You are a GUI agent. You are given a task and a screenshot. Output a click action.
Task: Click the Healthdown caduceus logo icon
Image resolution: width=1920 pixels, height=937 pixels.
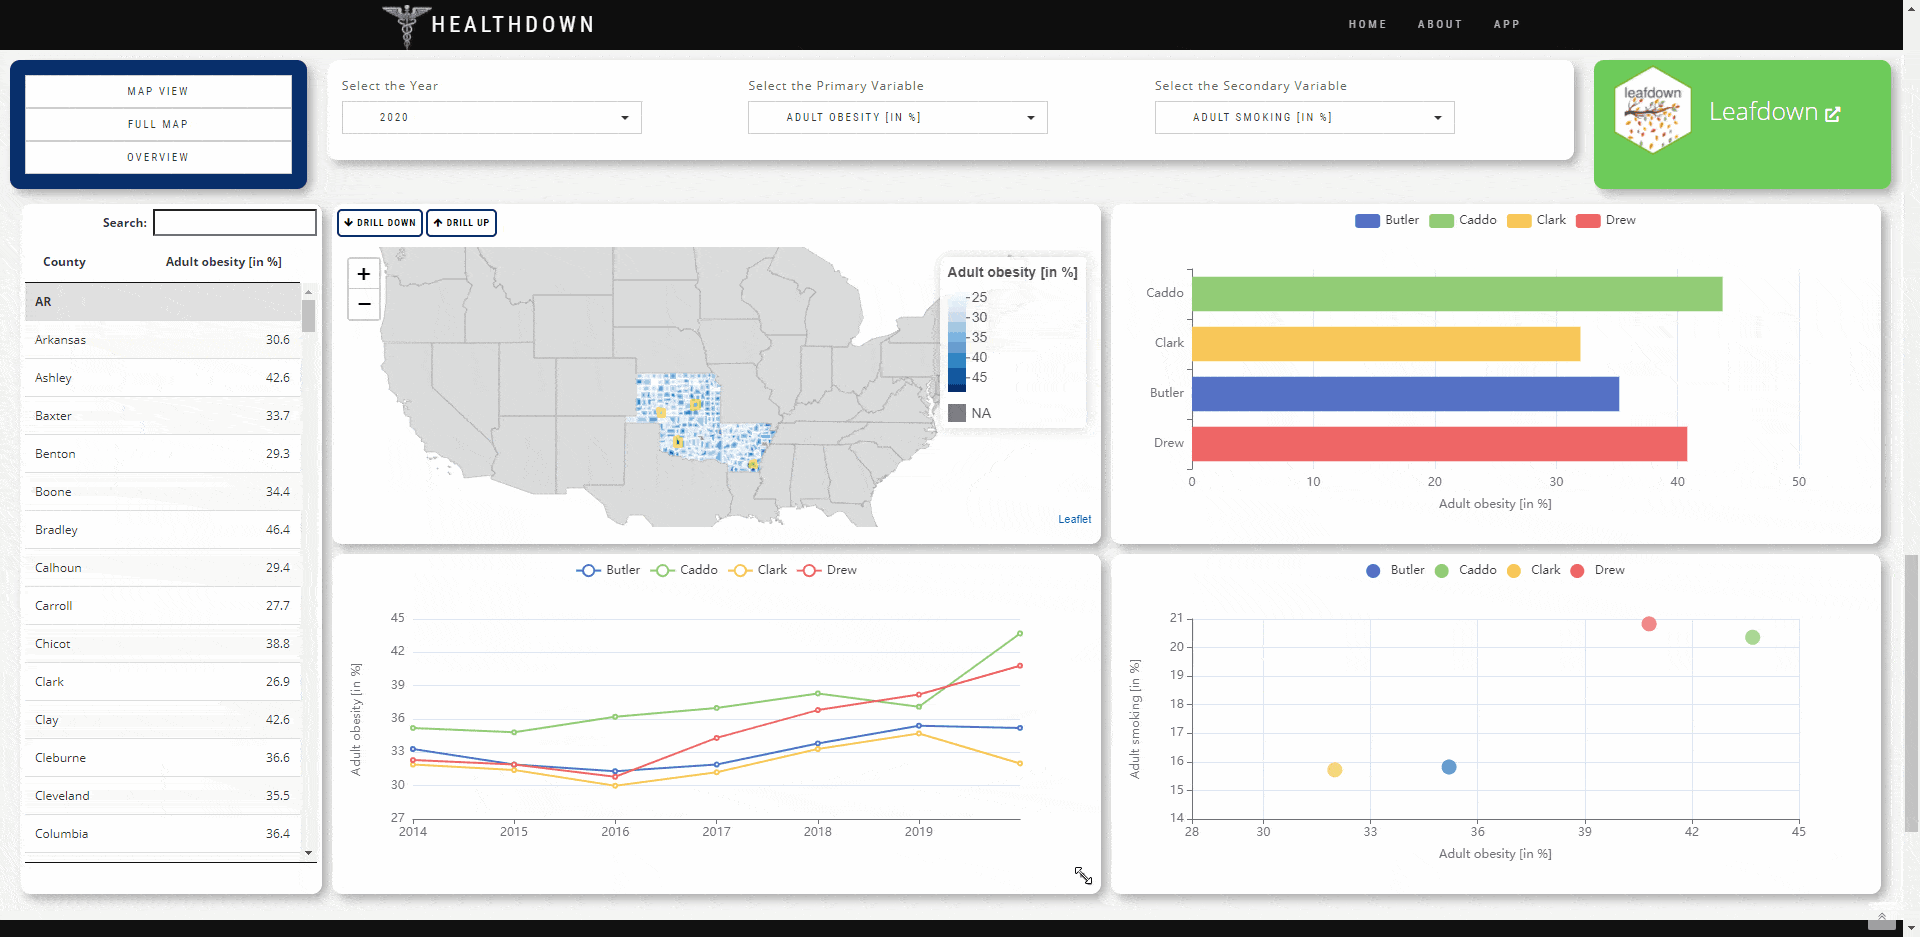(x=406, y=25)
